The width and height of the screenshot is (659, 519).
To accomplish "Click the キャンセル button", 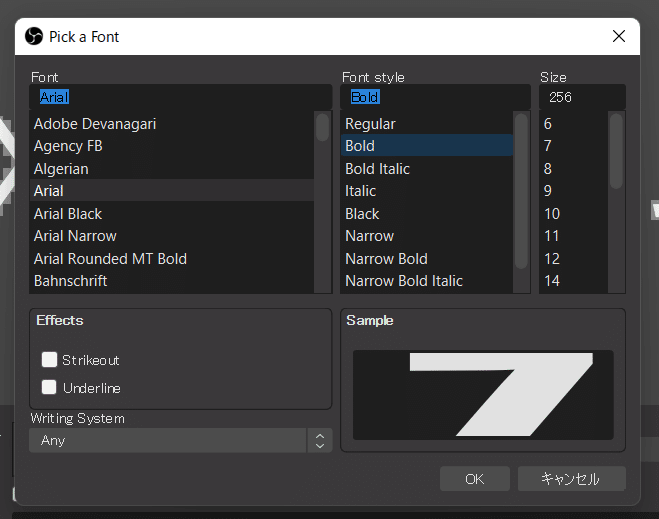I will (571, 479).
